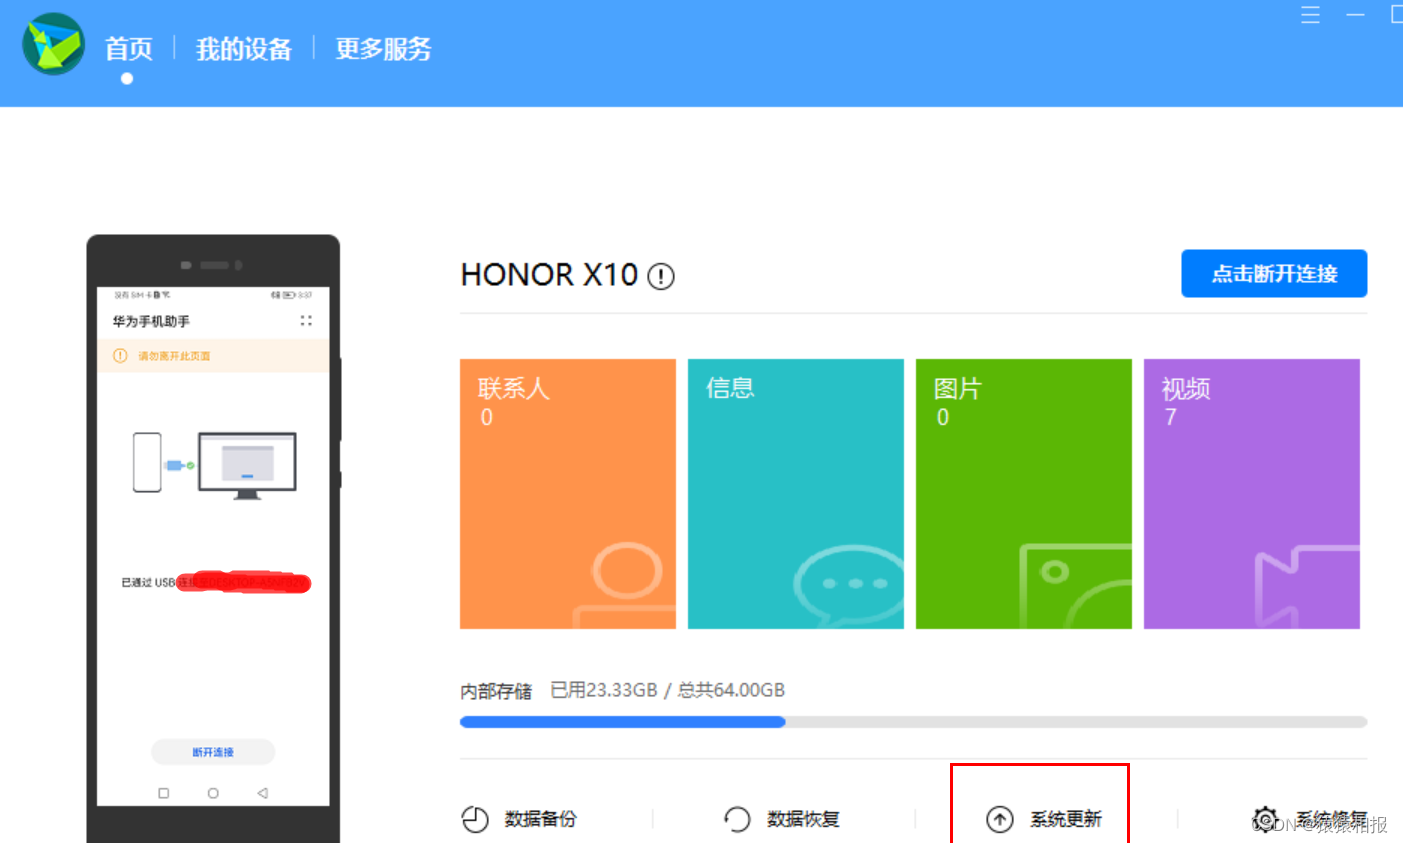Tap the phone preview's four-dot menu icon
Viewport: 1403px width, 843px height.
[306, 321]
